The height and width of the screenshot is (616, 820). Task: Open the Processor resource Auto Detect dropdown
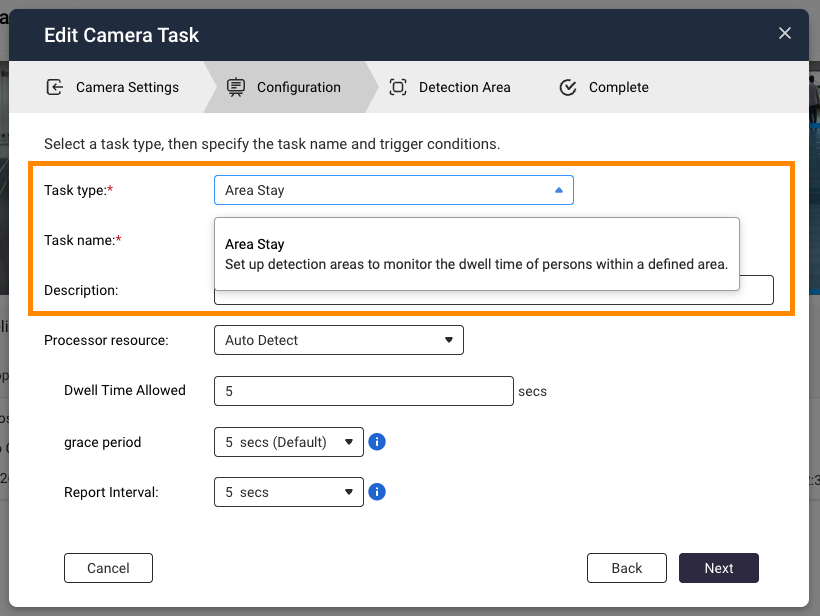[x=339, y=340]
